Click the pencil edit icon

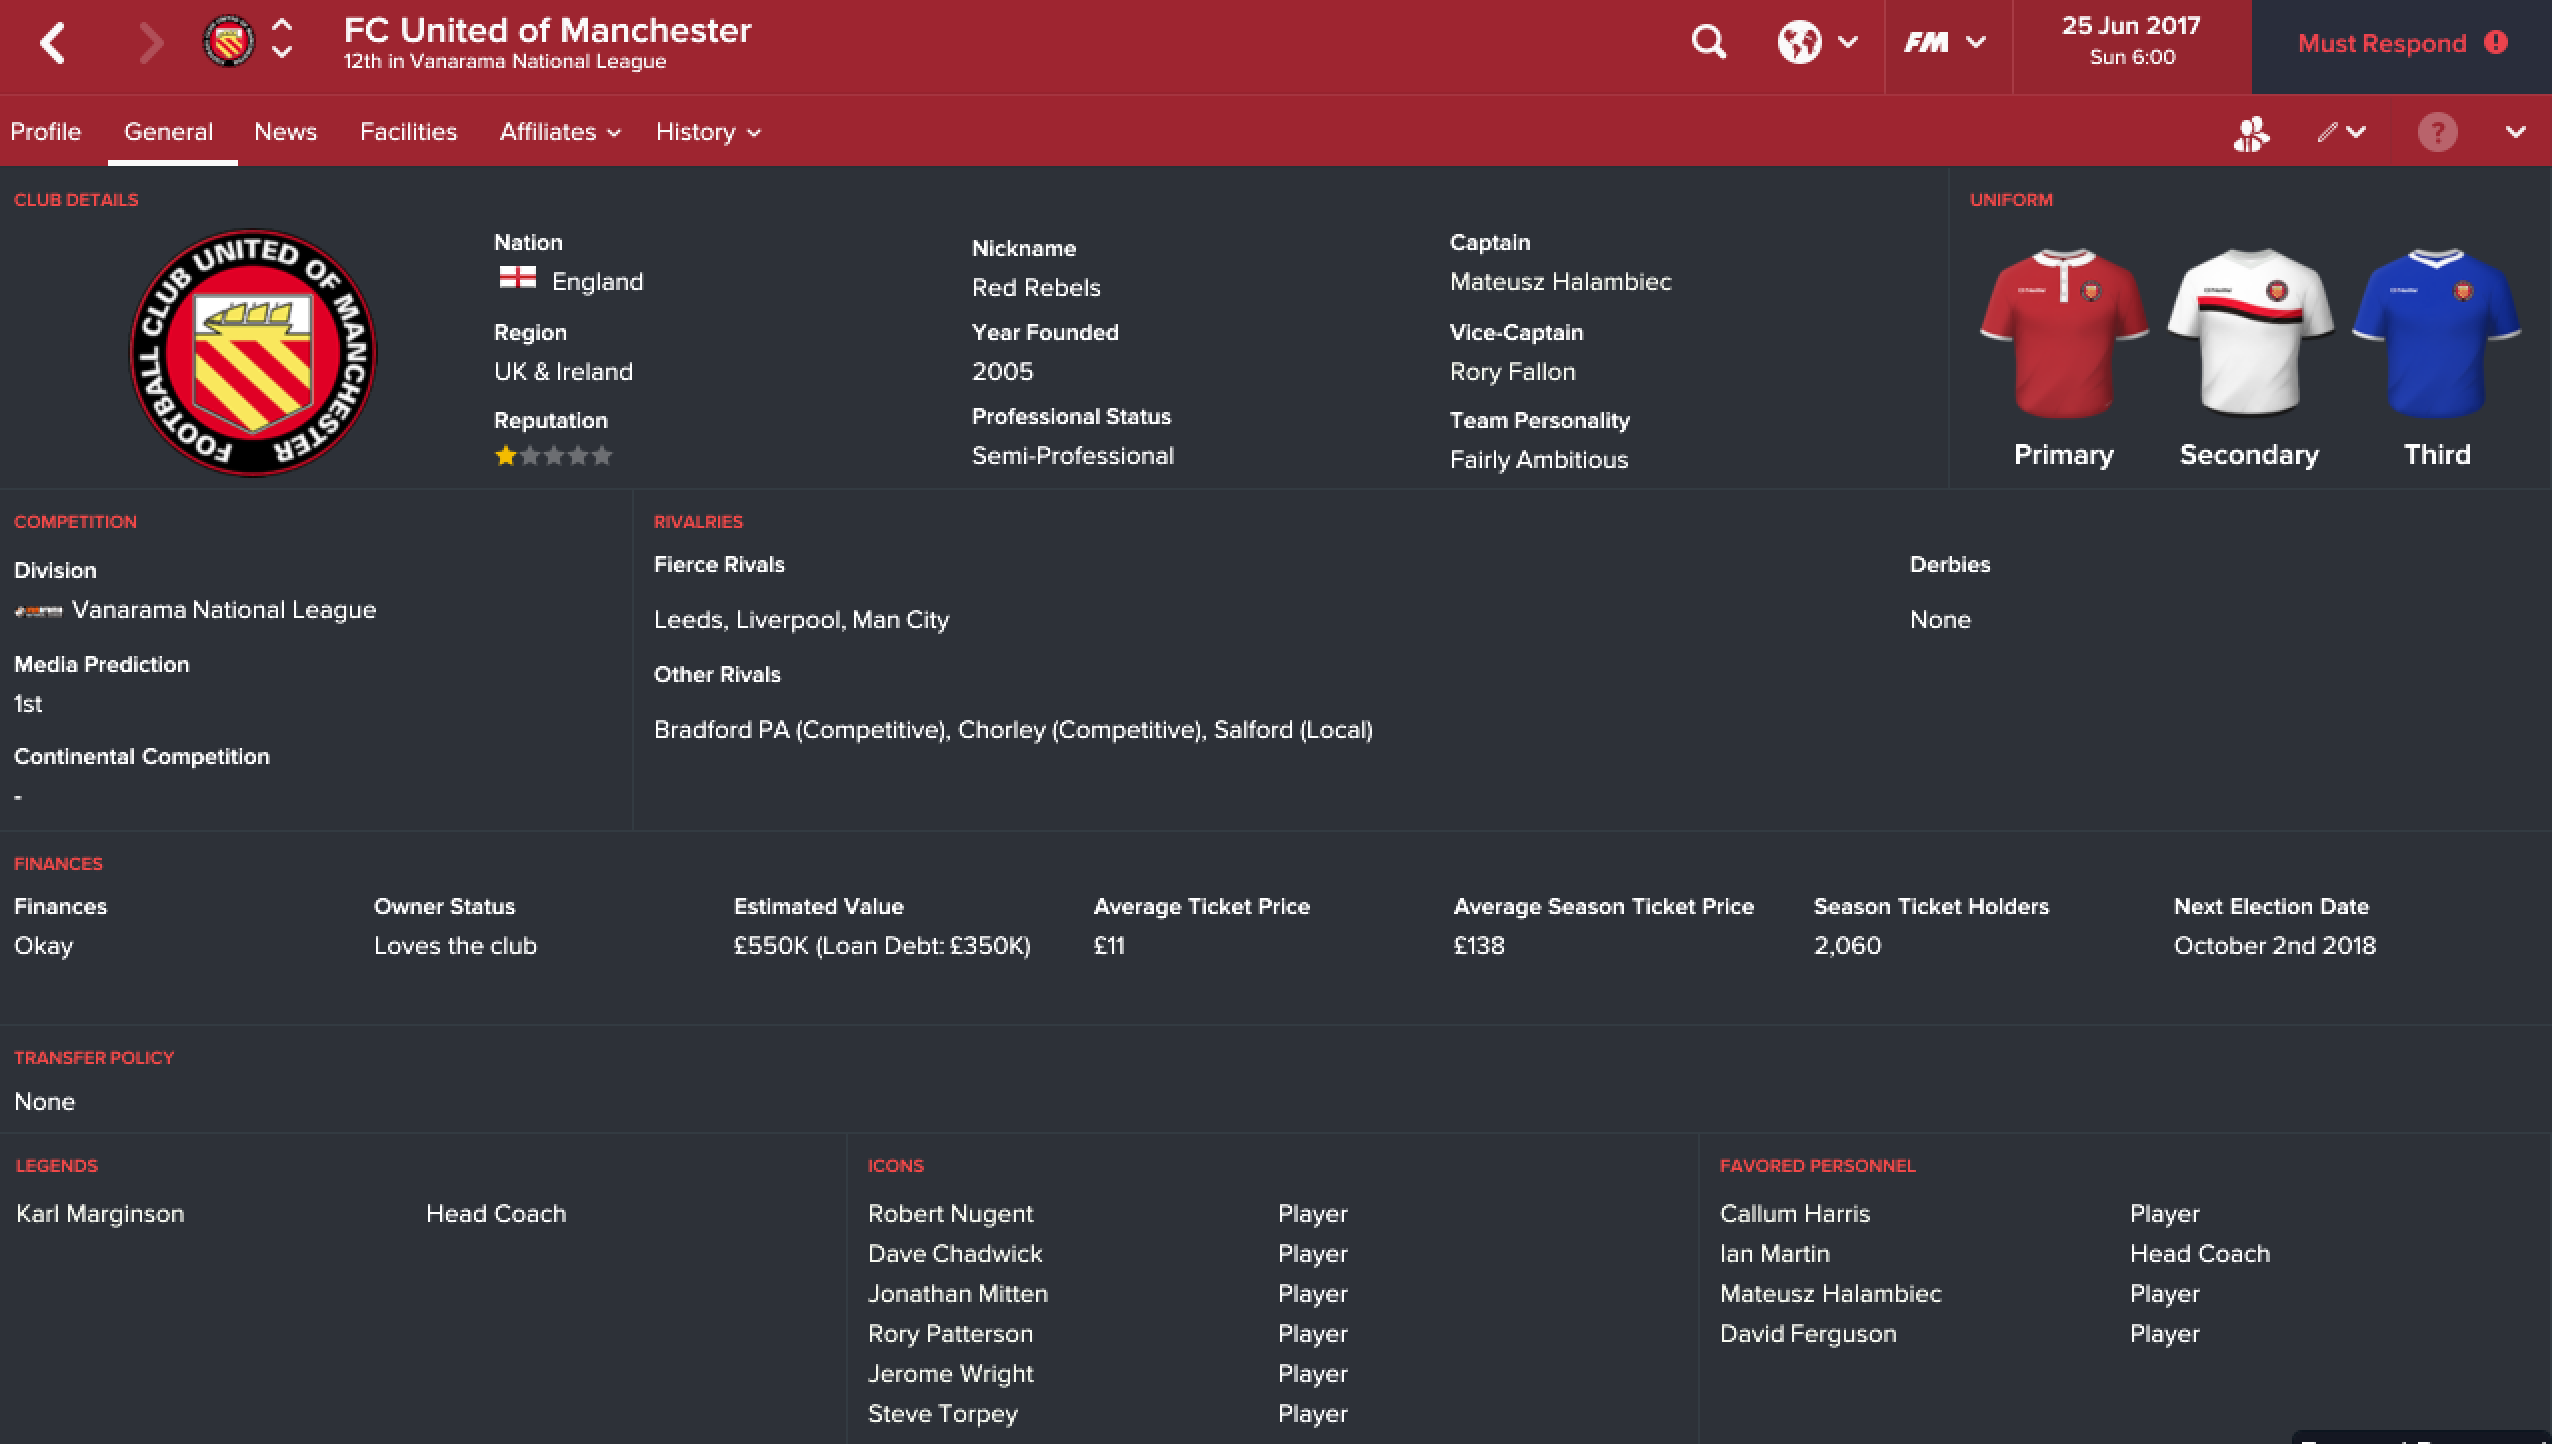tap(2341, 132)
